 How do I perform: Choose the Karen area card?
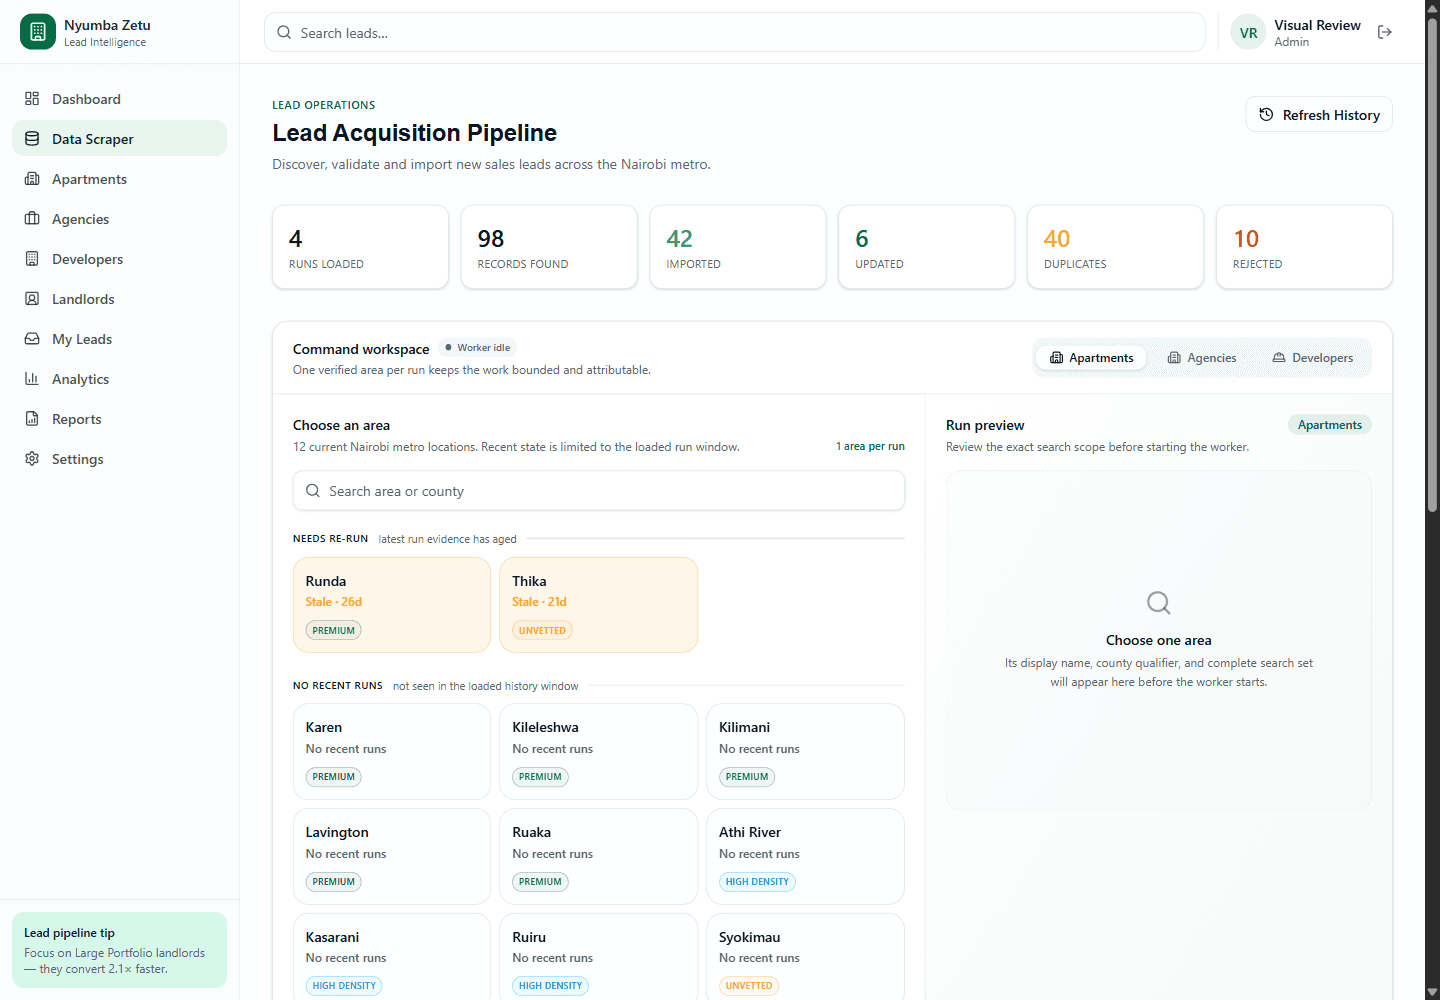[x=392, y=751]
